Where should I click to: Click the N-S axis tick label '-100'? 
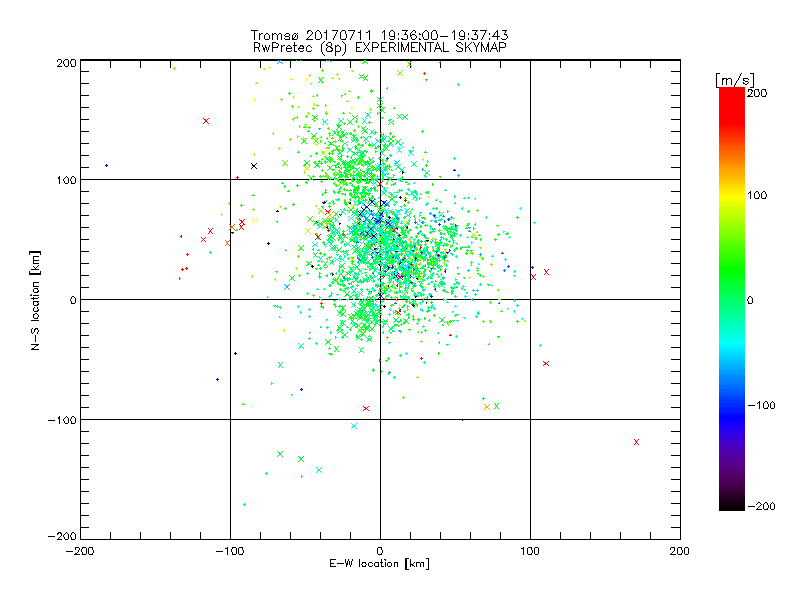(x=62, y=420)
